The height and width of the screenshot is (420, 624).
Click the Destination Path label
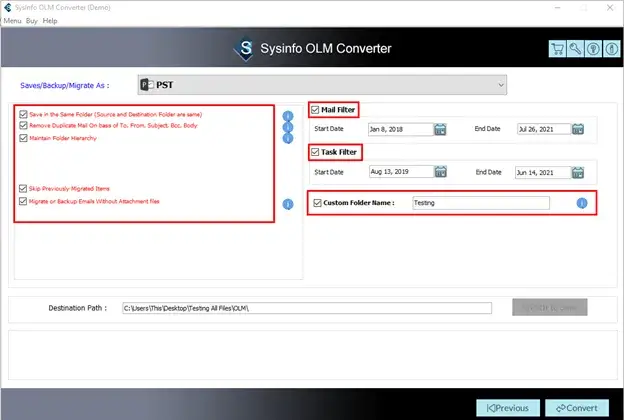(x=78, y=308)
